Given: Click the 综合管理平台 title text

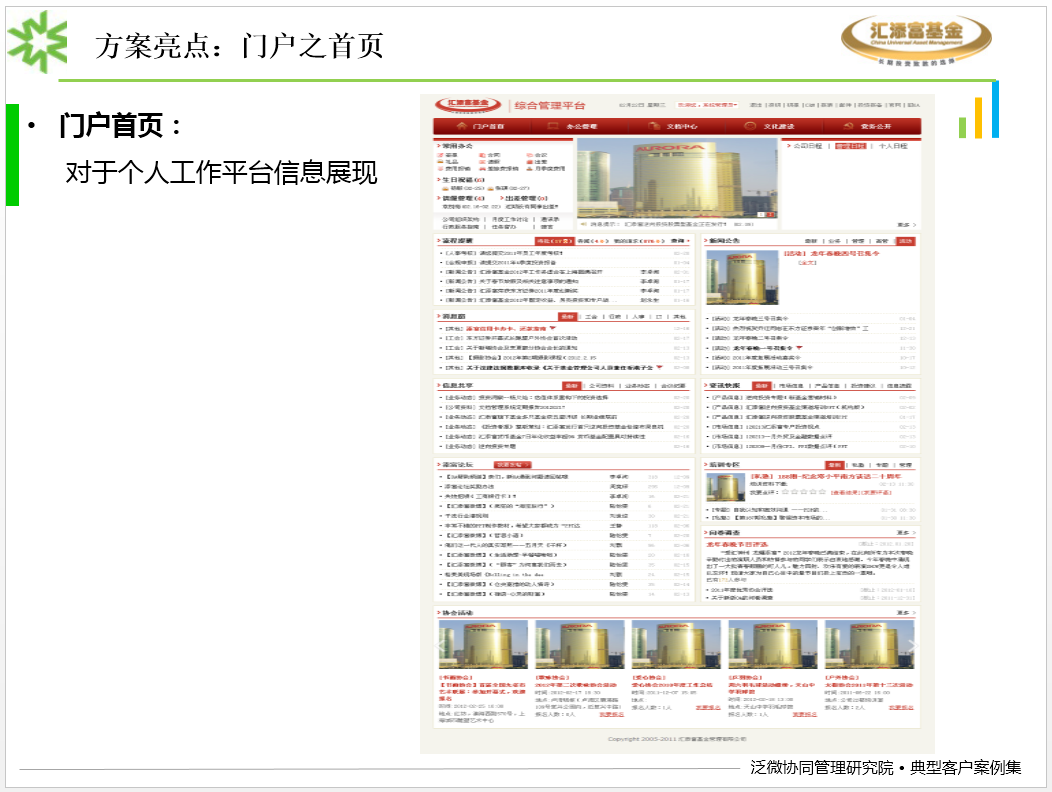Looking at the screenshot, I should (x=549, y=105).
